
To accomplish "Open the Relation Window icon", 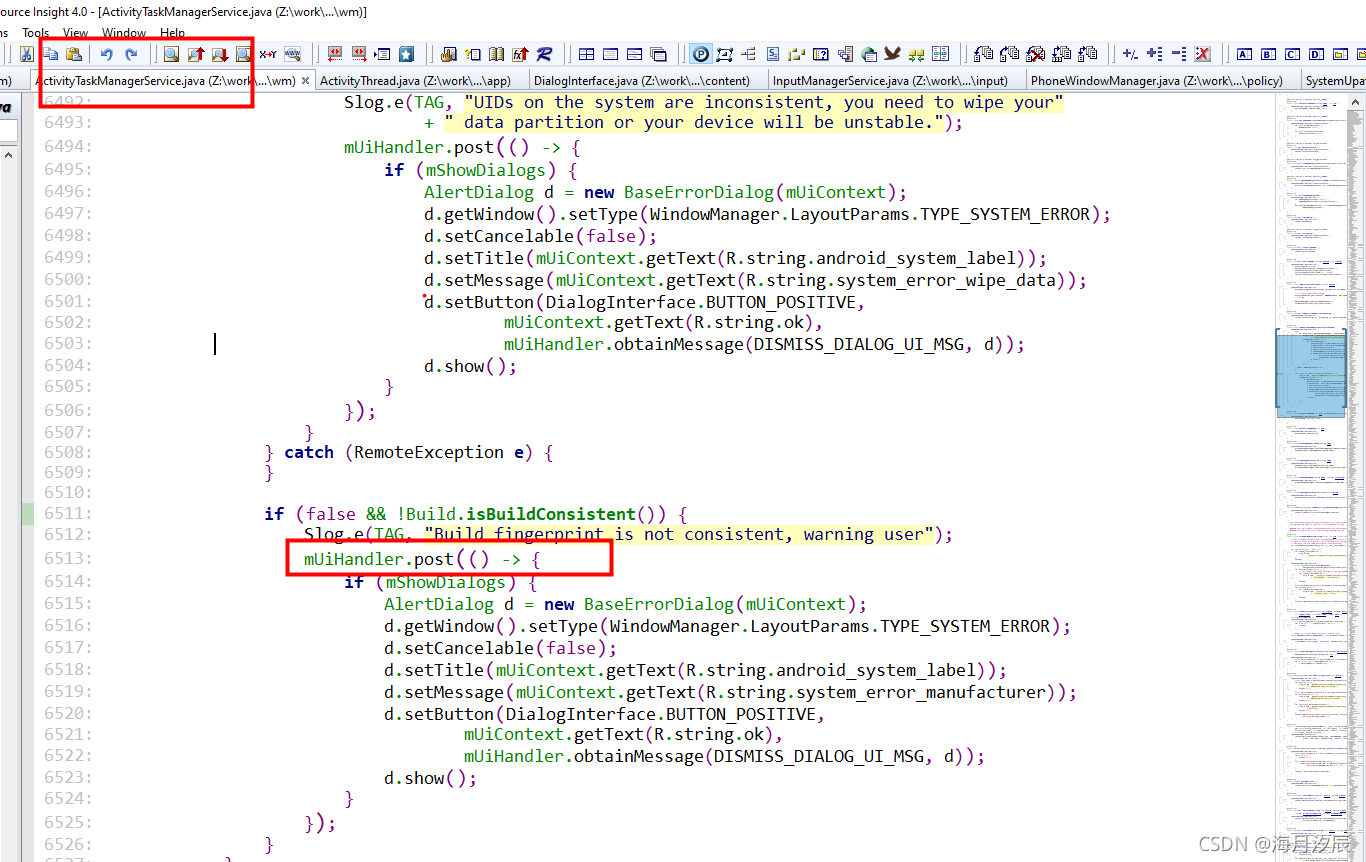I will [x=746, y=54].
